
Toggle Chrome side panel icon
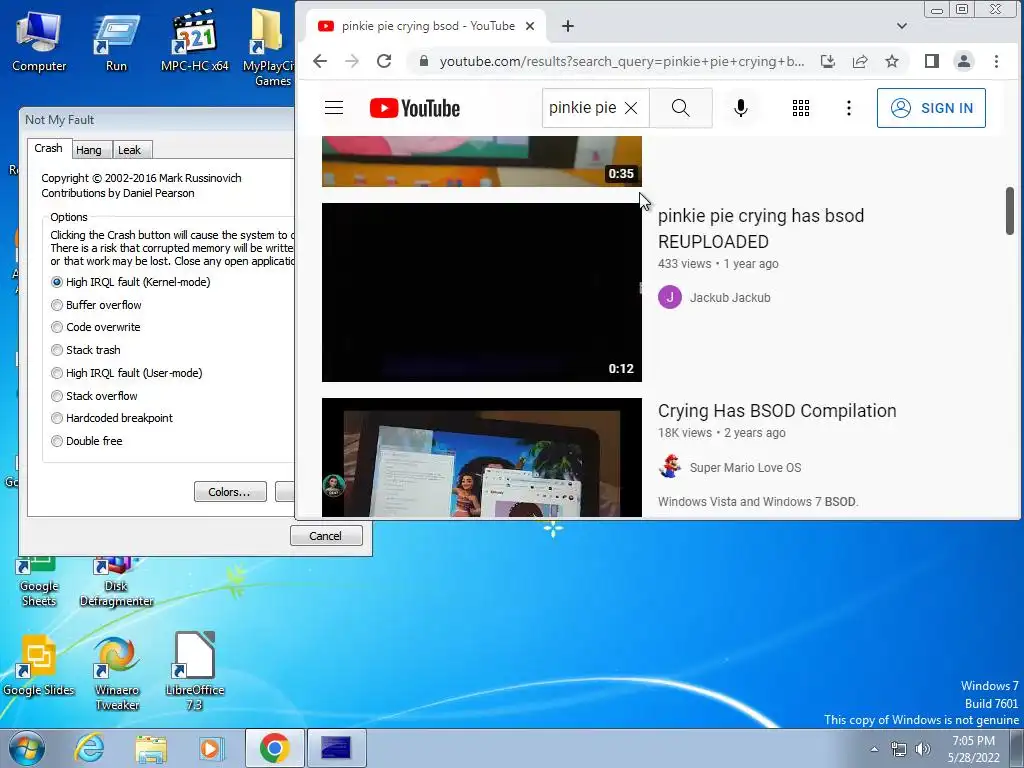(x=932, y=61)
